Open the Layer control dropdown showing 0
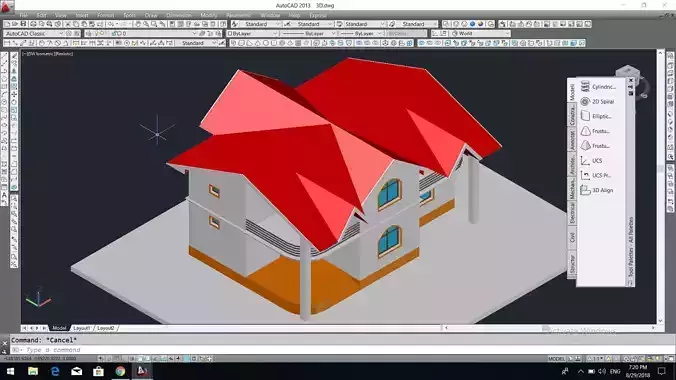676x380 pixels. (154, 33)
